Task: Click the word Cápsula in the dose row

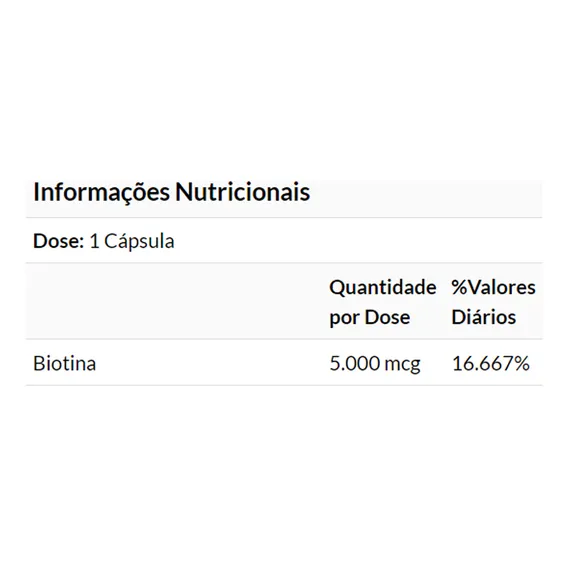Action: pyautogui.click(x=139, y=241)
